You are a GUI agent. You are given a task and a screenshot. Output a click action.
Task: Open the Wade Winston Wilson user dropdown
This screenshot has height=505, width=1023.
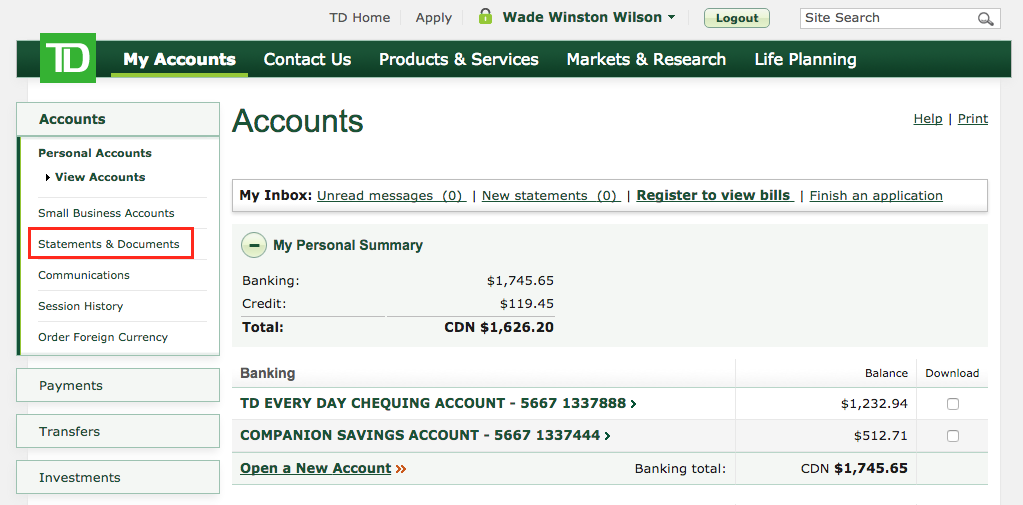pyautogui.click(x=588, y=18)
